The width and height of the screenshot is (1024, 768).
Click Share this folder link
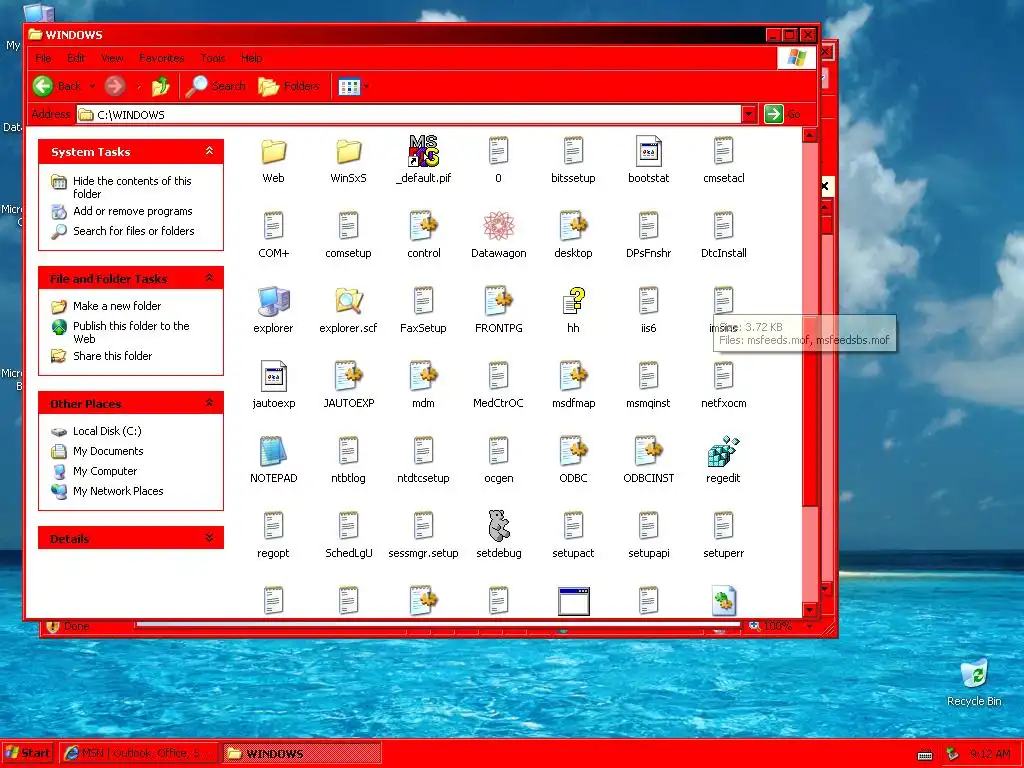coord(112,356)
